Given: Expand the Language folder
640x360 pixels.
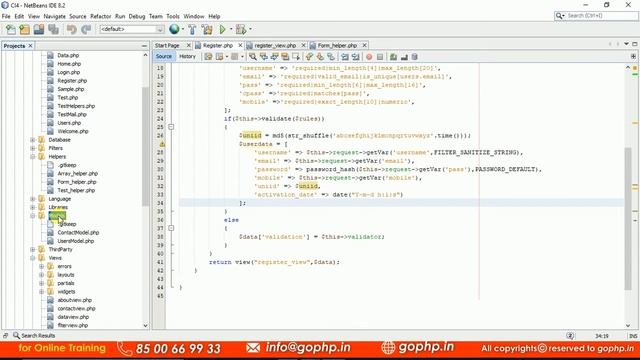Looking at the screenshot, I should click(33, 199).
